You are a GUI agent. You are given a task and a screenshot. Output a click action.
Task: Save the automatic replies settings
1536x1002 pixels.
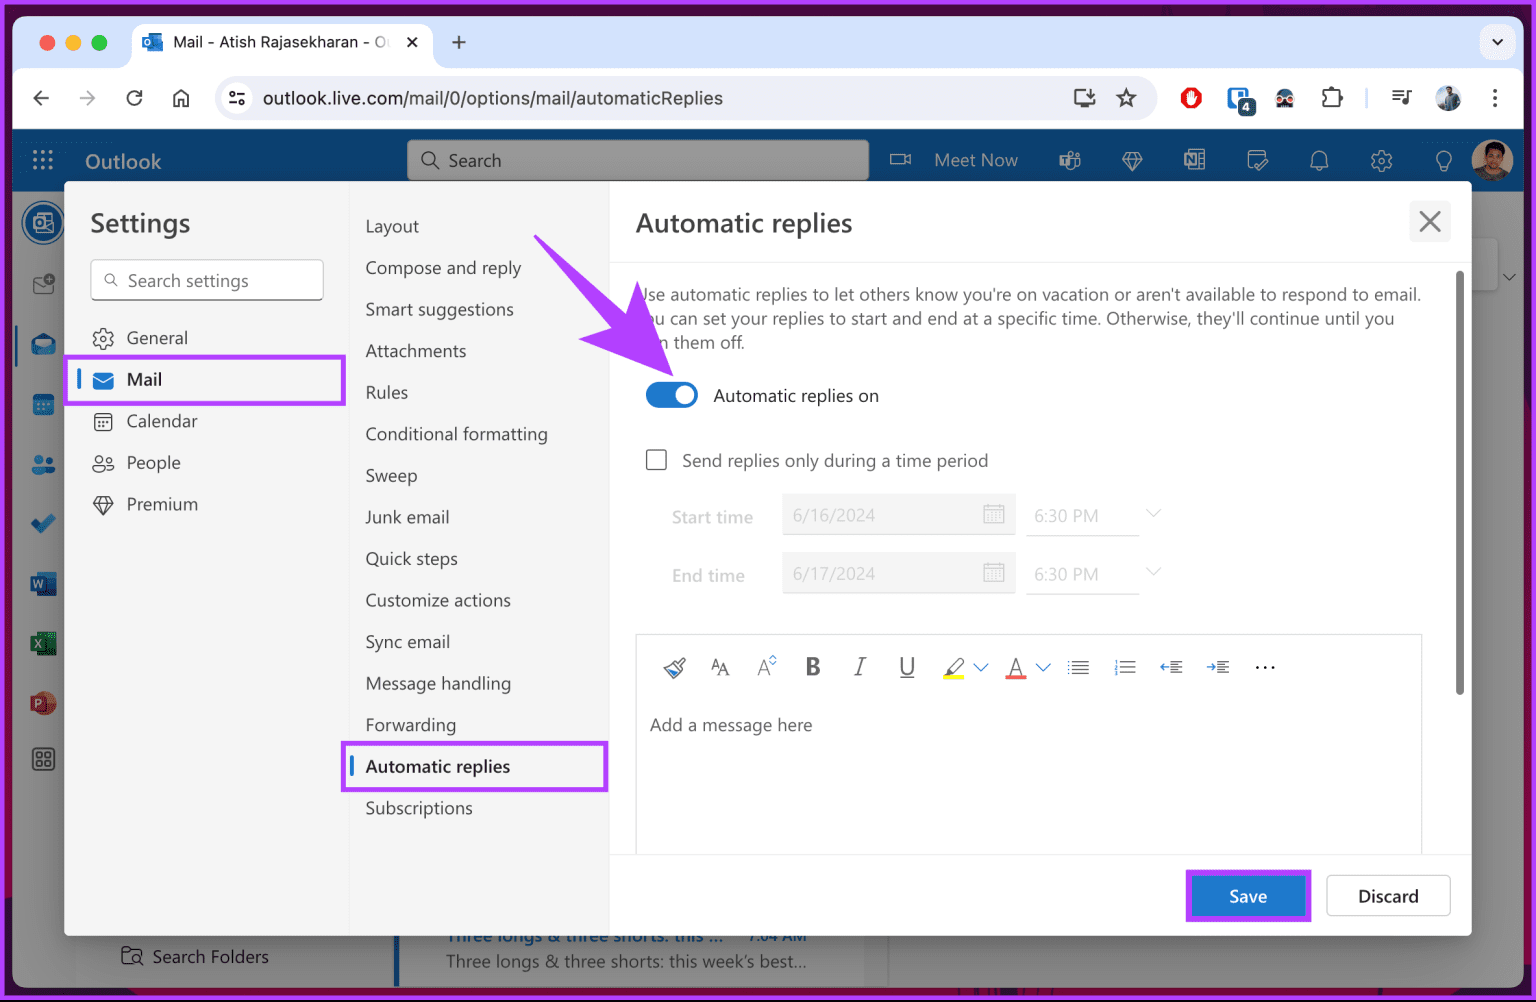tap(1247, 895)
